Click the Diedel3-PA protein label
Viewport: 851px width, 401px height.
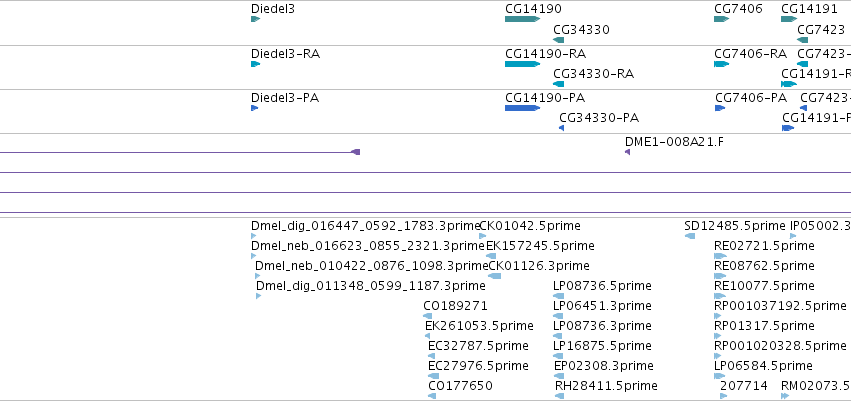click(285, 98)
